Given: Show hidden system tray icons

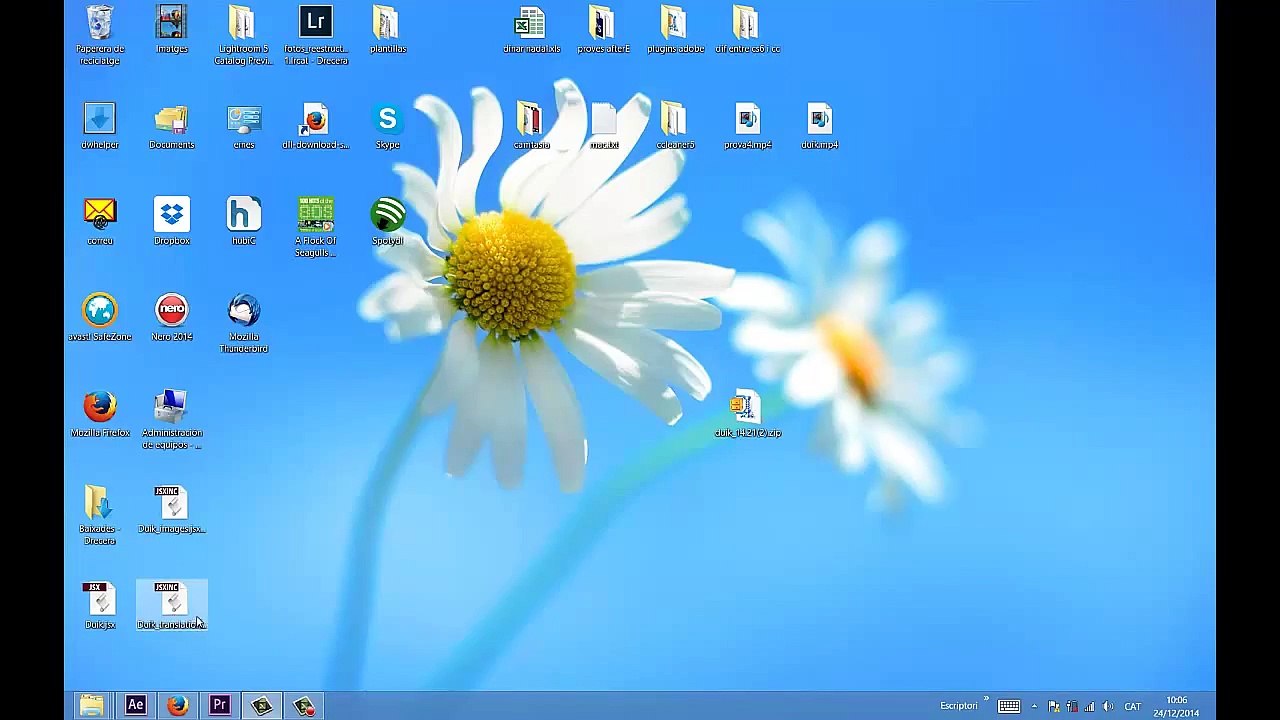Looking at the screenshot, I should pyautogui.click(x=1034, y=706).
